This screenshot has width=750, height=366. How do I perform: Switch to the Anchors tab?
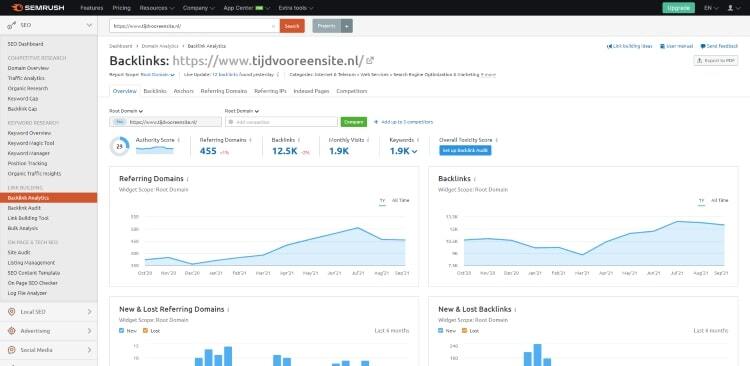coord(184,91)
